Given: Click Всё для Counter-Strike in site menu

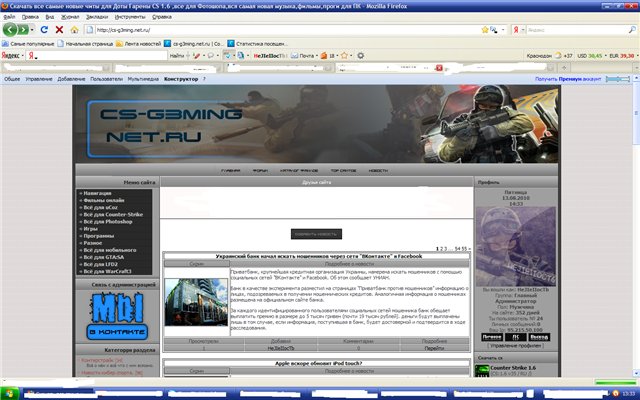Looking at the screenshot, I should click(113, 215).
